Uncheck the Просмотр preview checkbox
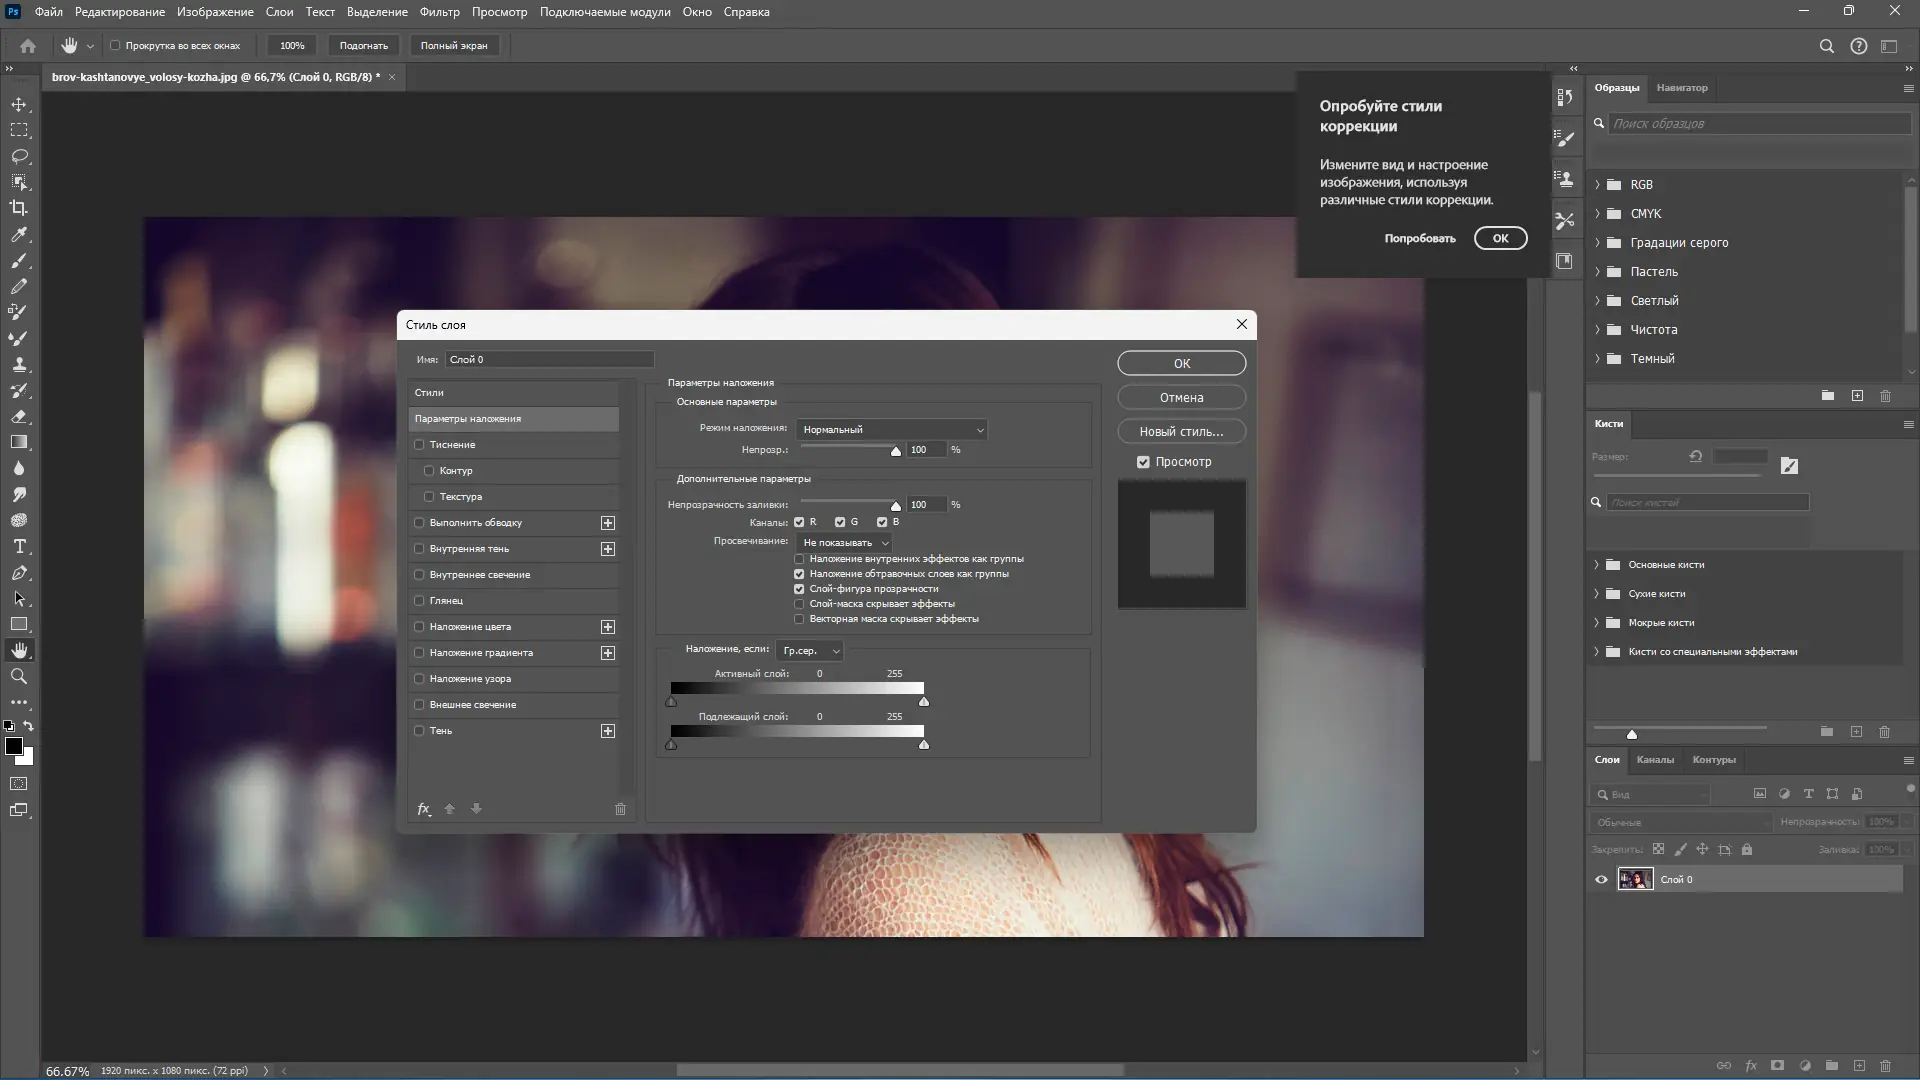 click(1143, 462)
